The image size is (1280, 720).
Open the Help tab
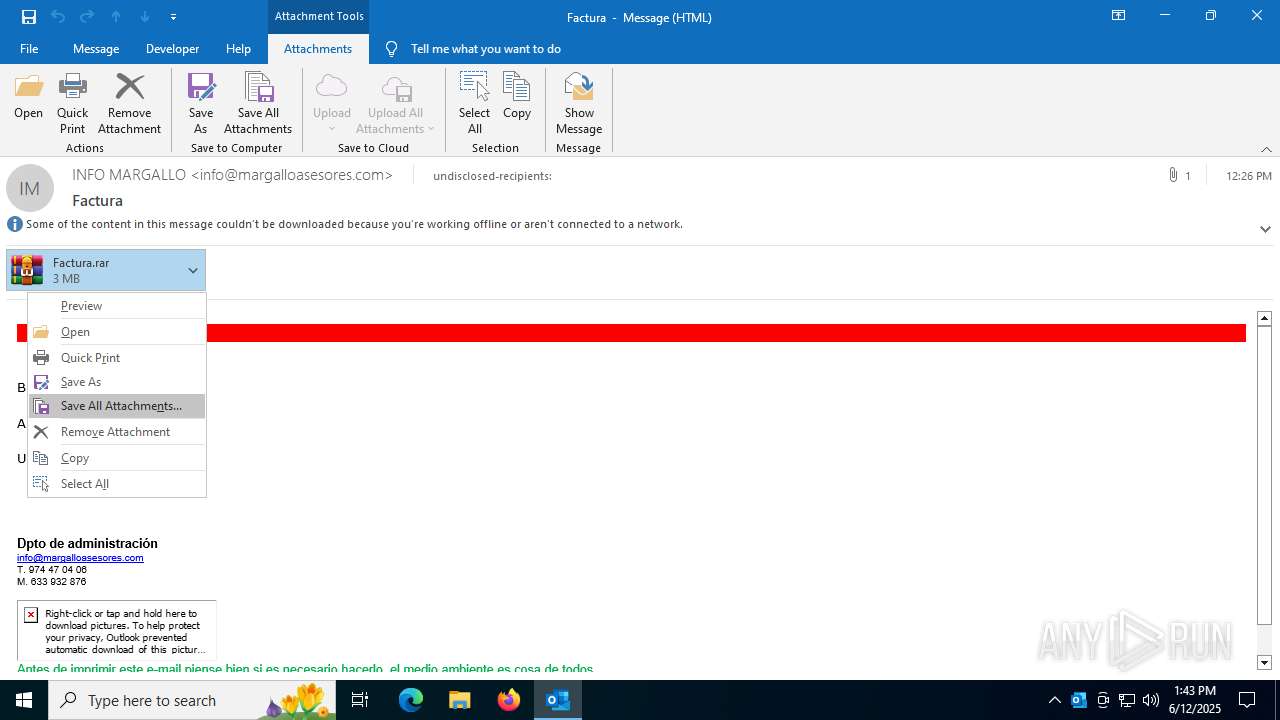[x=238, y=49]
